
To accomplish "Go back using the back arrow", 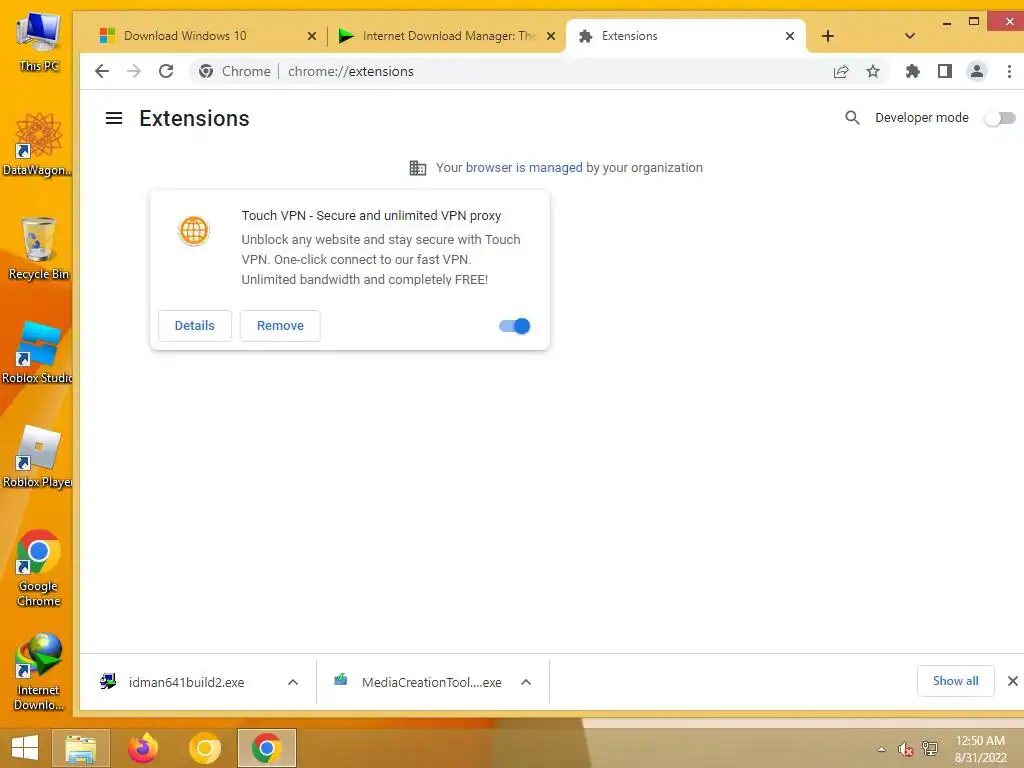I will pos(102,71).
